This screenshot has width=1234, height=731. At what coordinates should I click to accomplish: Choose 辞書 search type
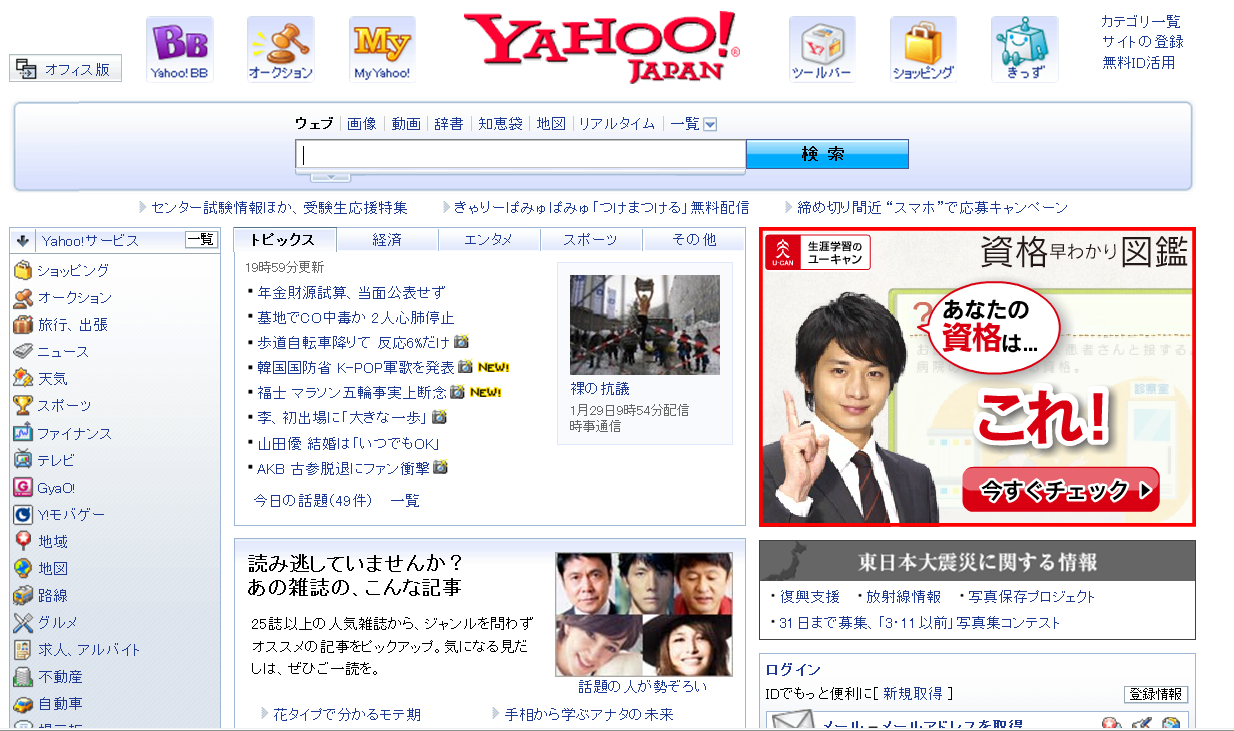click(x=449, y=124)
